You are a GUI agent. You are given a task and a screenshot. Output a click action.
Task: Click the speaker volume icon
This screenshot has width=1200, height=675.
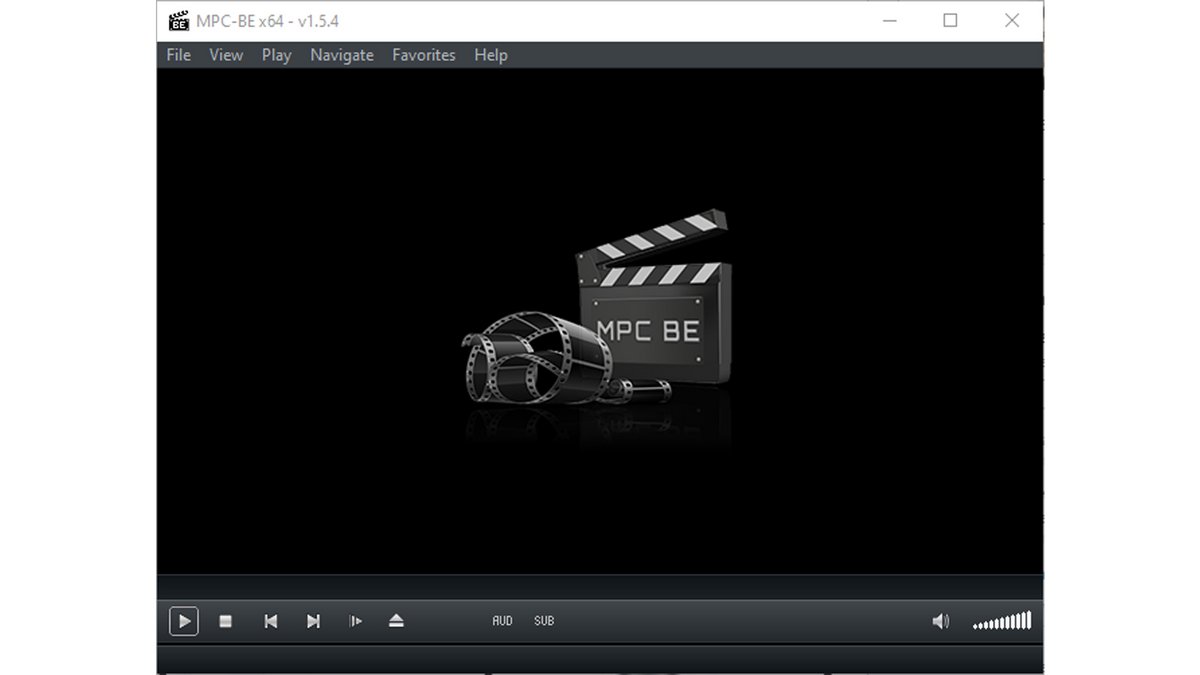(938, 621)
